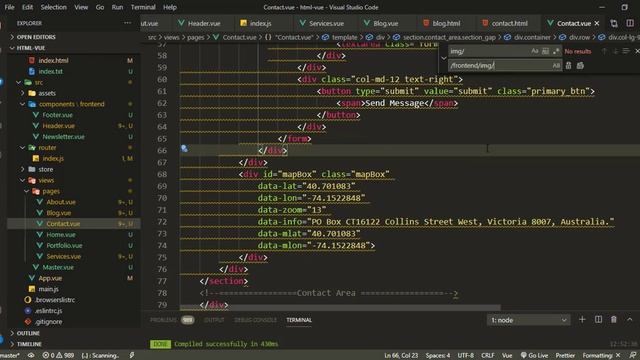This screenshot has width=640, height=360.
Task: Close the Contact.vue editor tab
Action: pyautogui.click(x=597, y=23)
